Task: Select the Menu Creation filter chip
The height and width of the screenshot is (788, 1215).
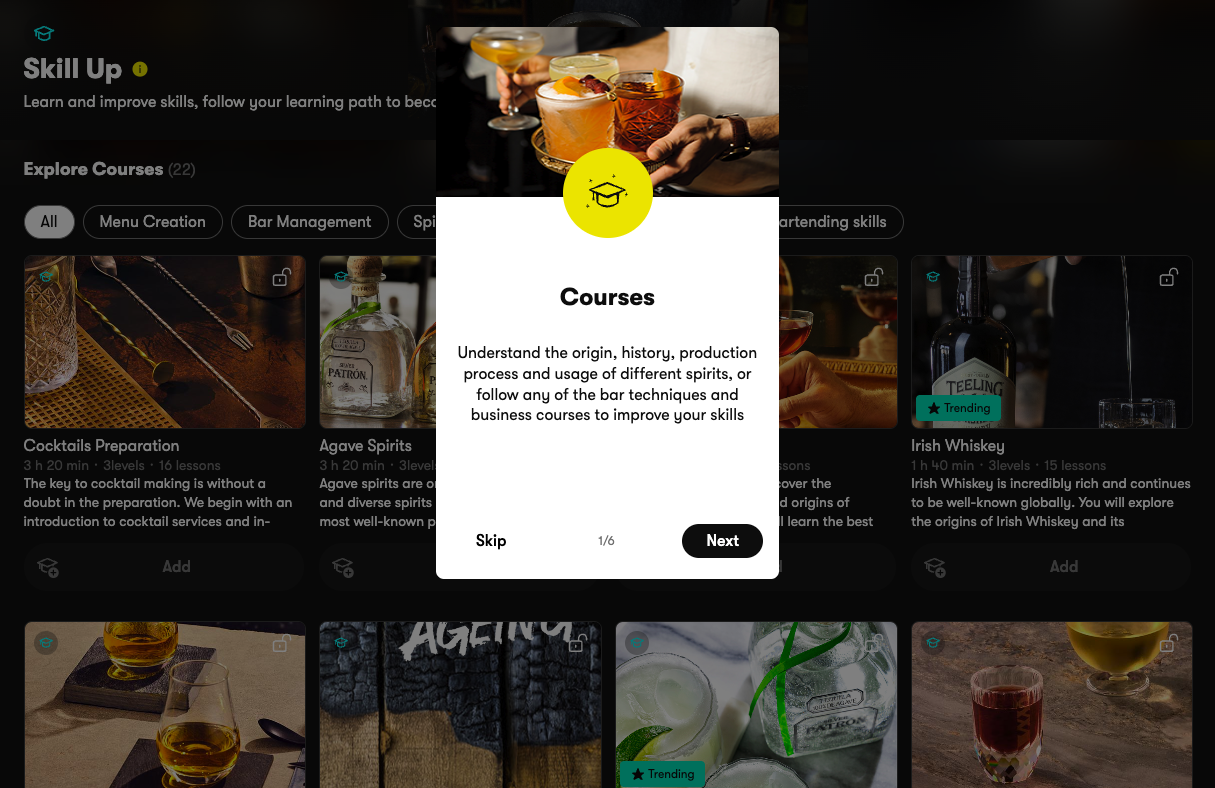Action: click(152, 222)
